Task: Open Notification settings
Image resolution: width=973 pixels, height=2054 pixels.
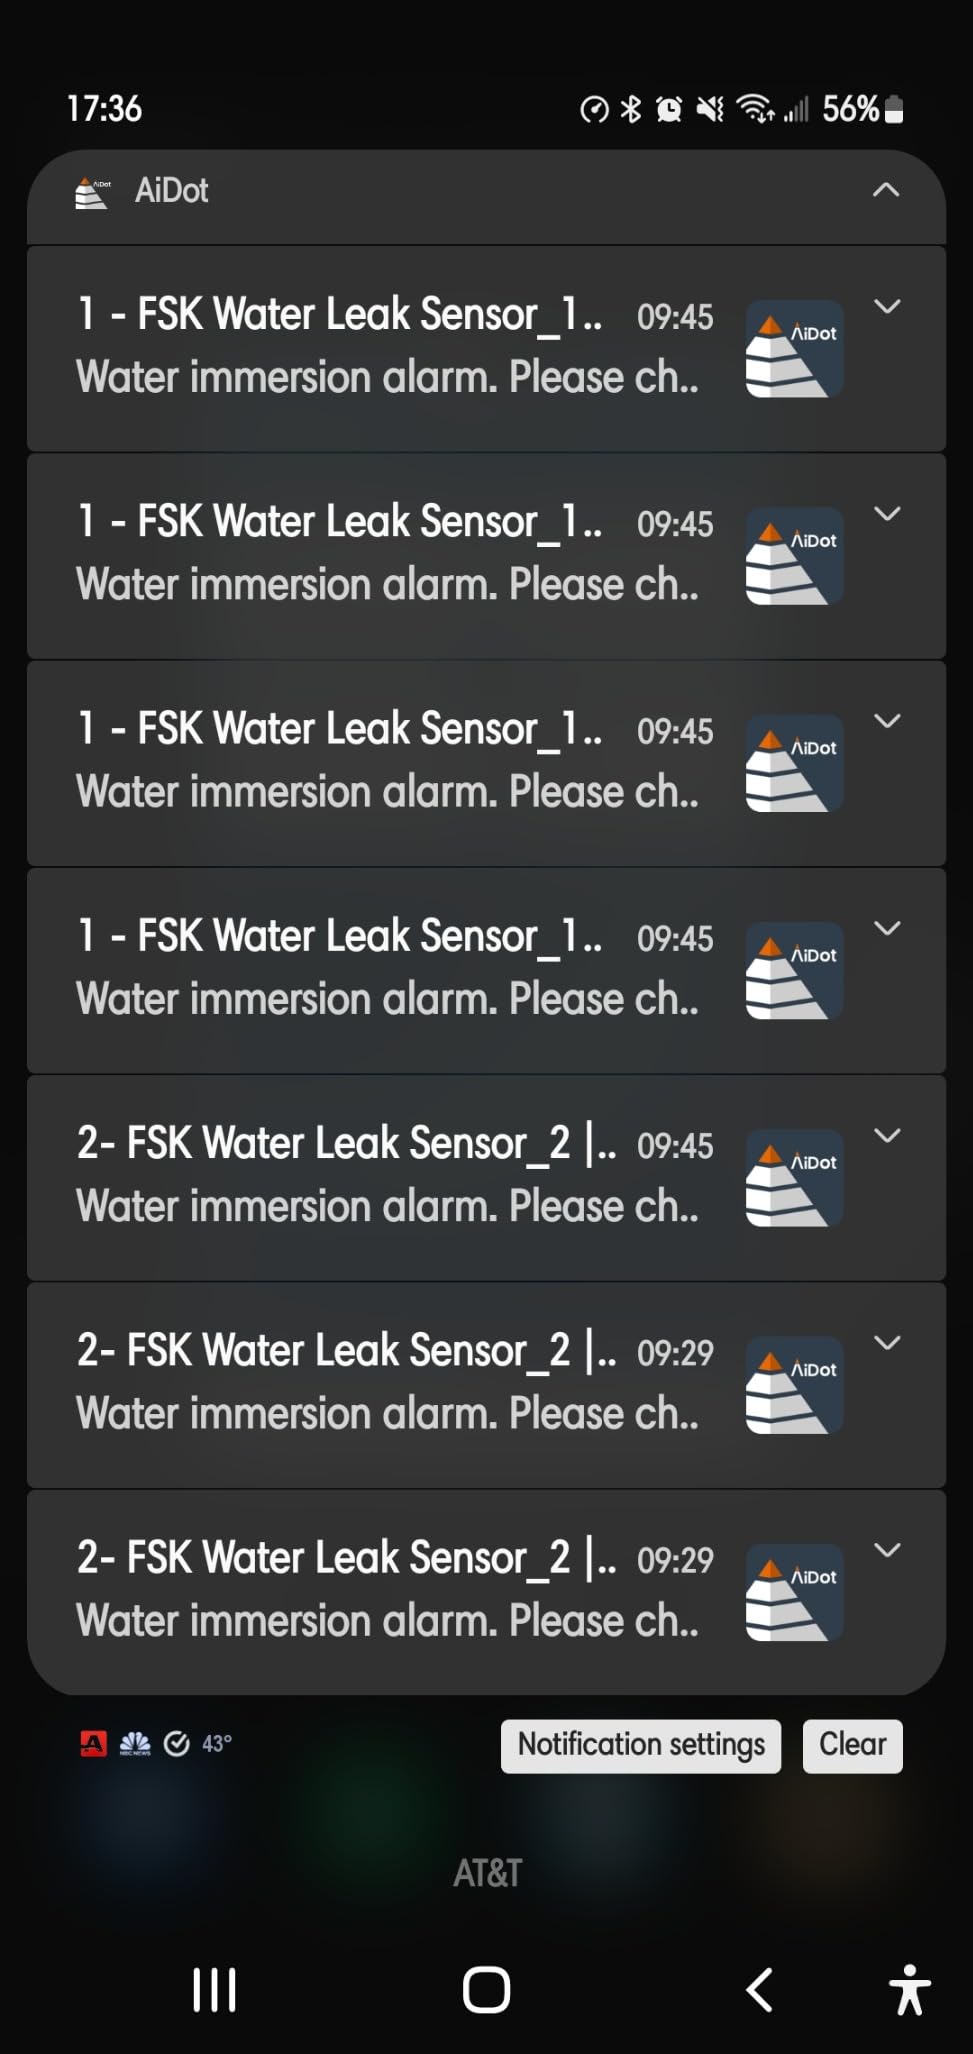Action: coord(640,1745)
